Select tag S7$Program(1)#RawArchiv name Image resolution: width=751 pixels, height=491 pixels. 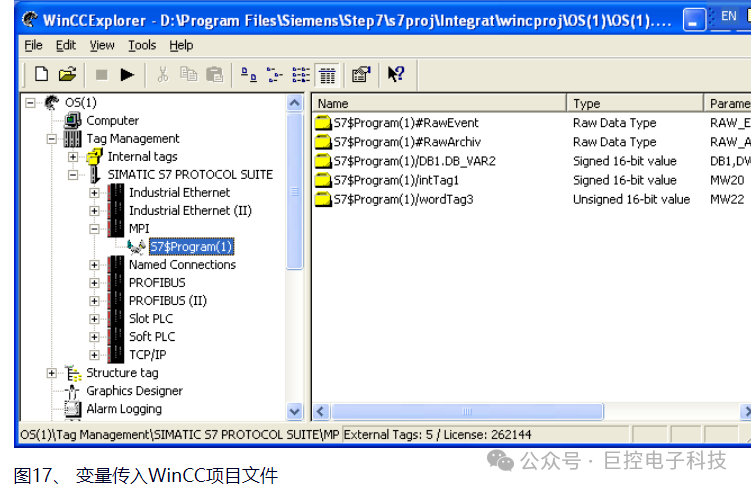407,142
